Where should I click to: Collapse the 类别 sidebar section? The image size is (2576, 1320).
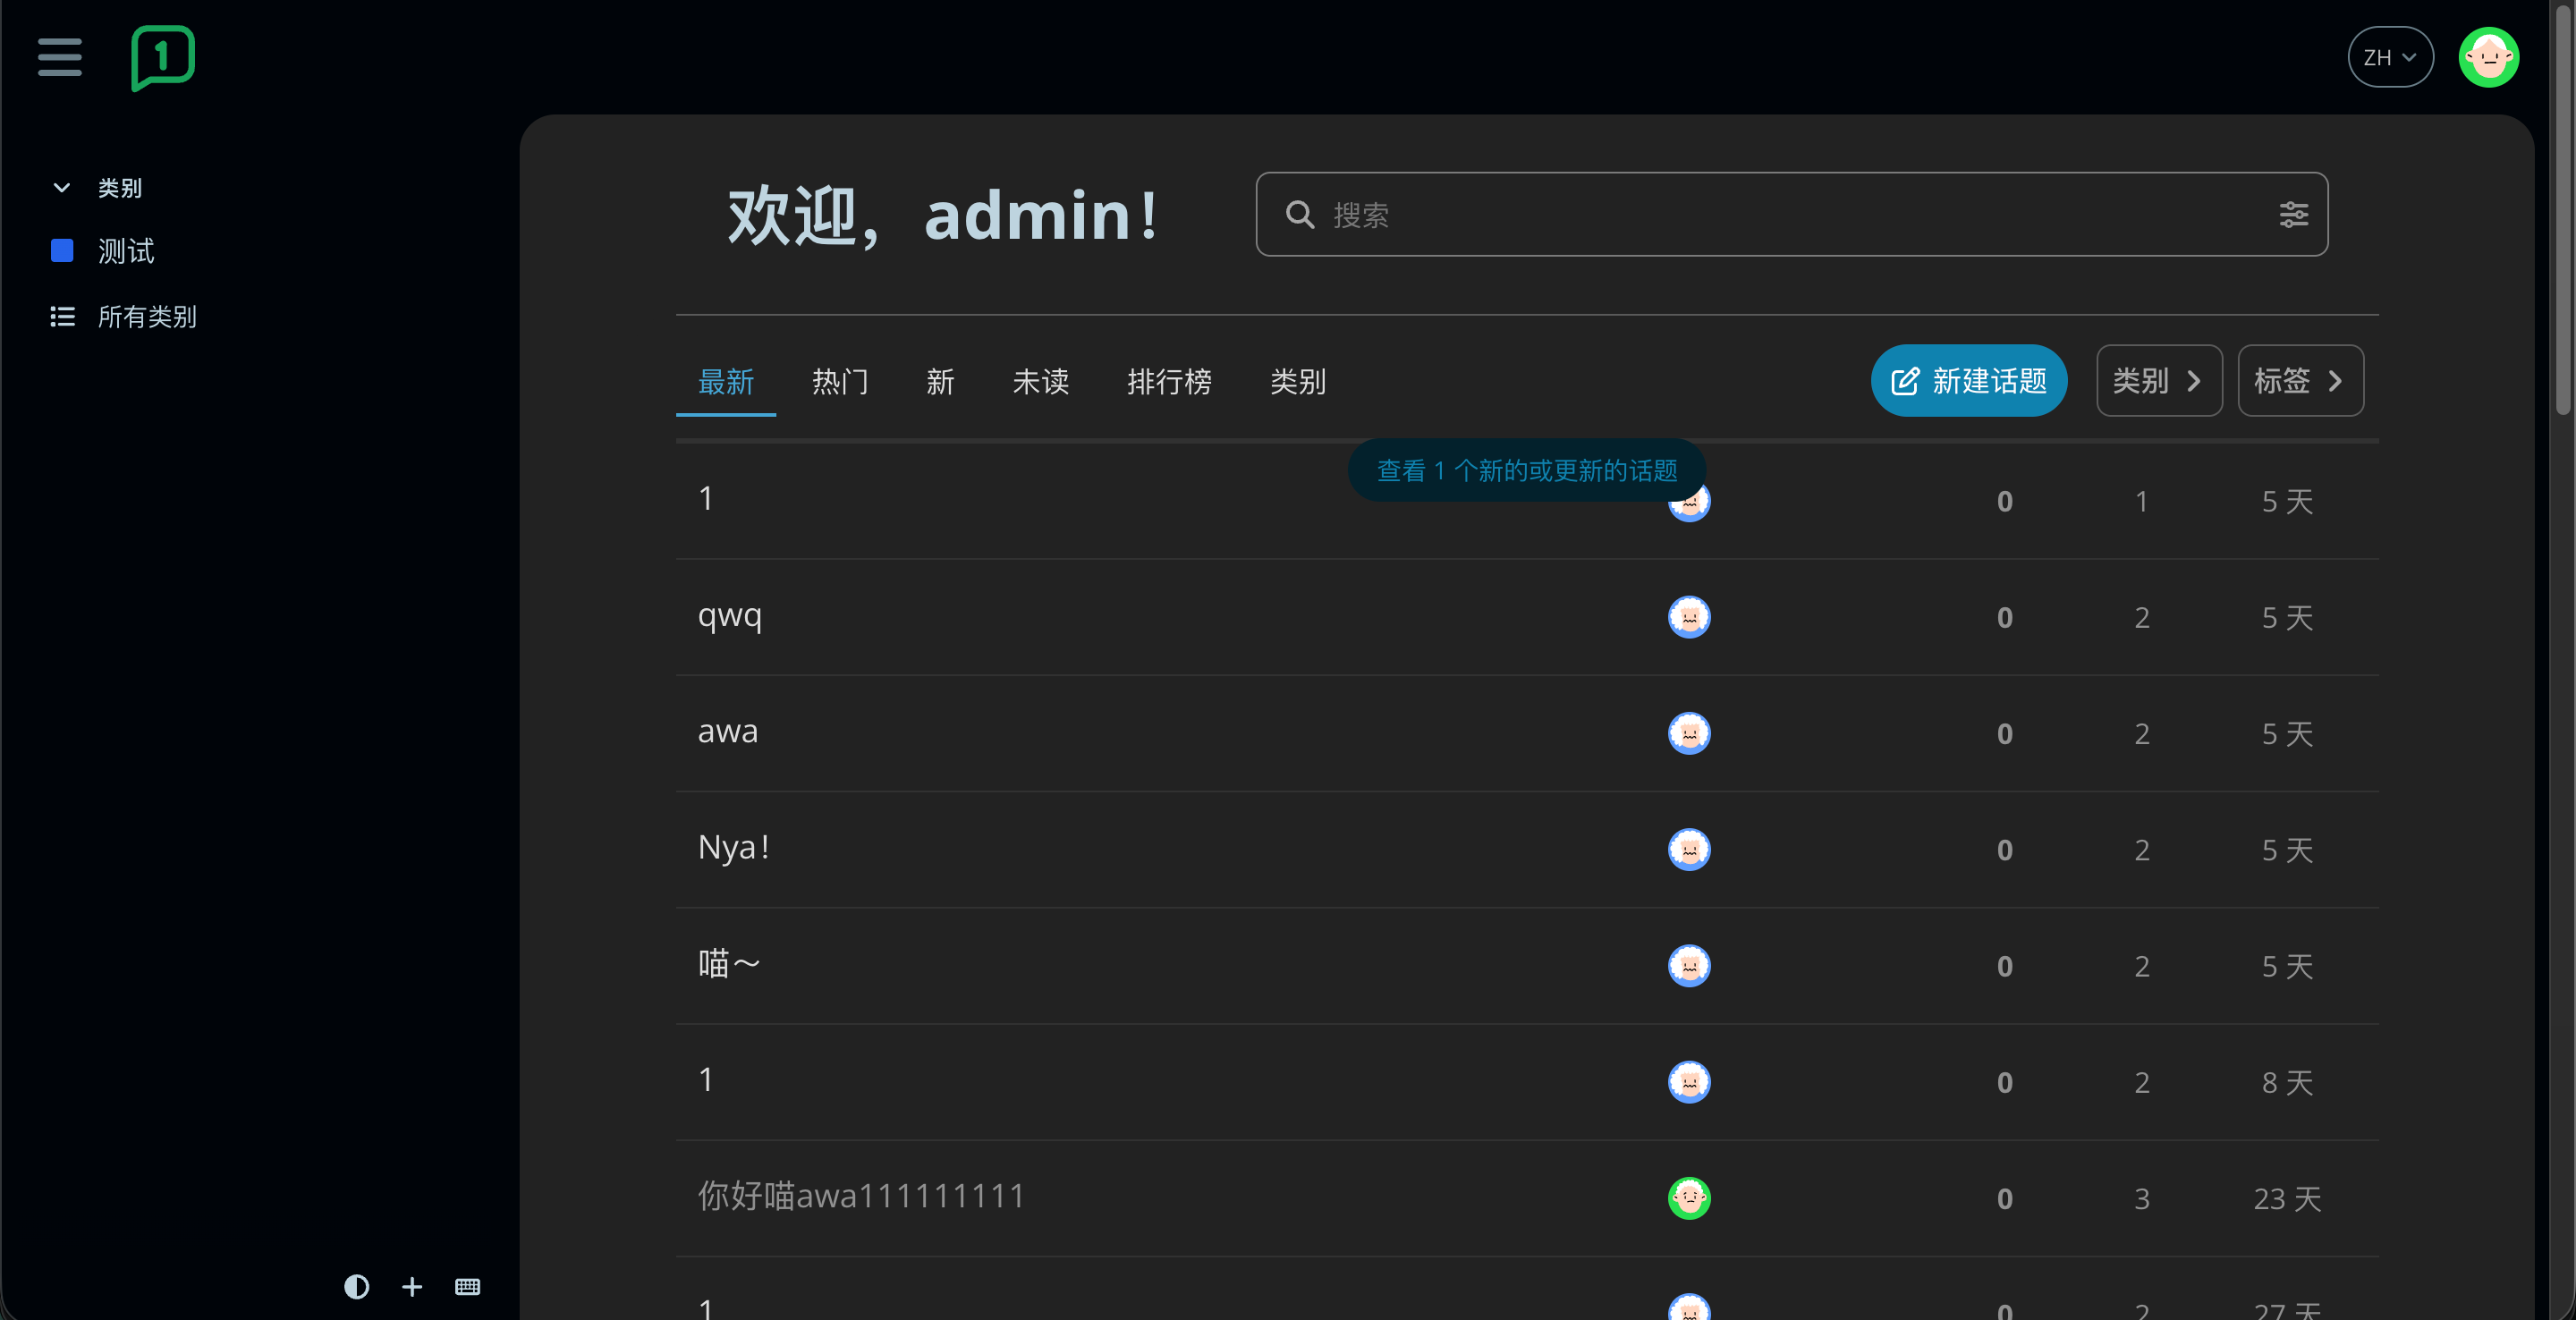(x=96, y=187)
